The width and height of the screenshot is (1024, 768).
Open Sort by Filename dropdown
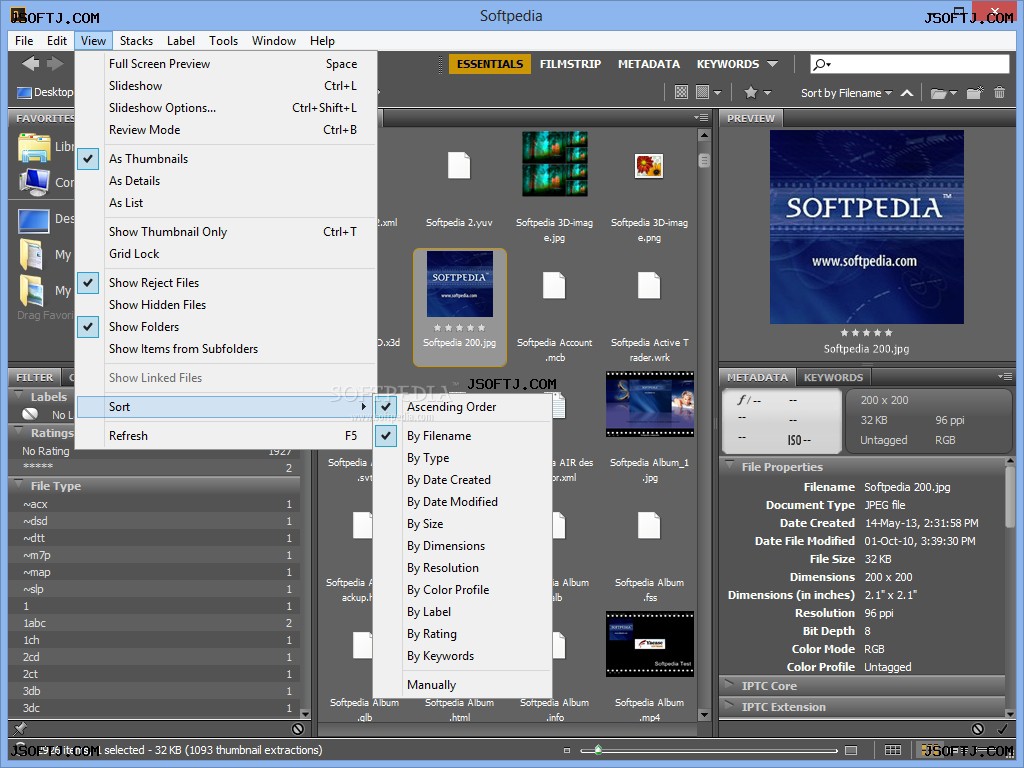[846, 93]
